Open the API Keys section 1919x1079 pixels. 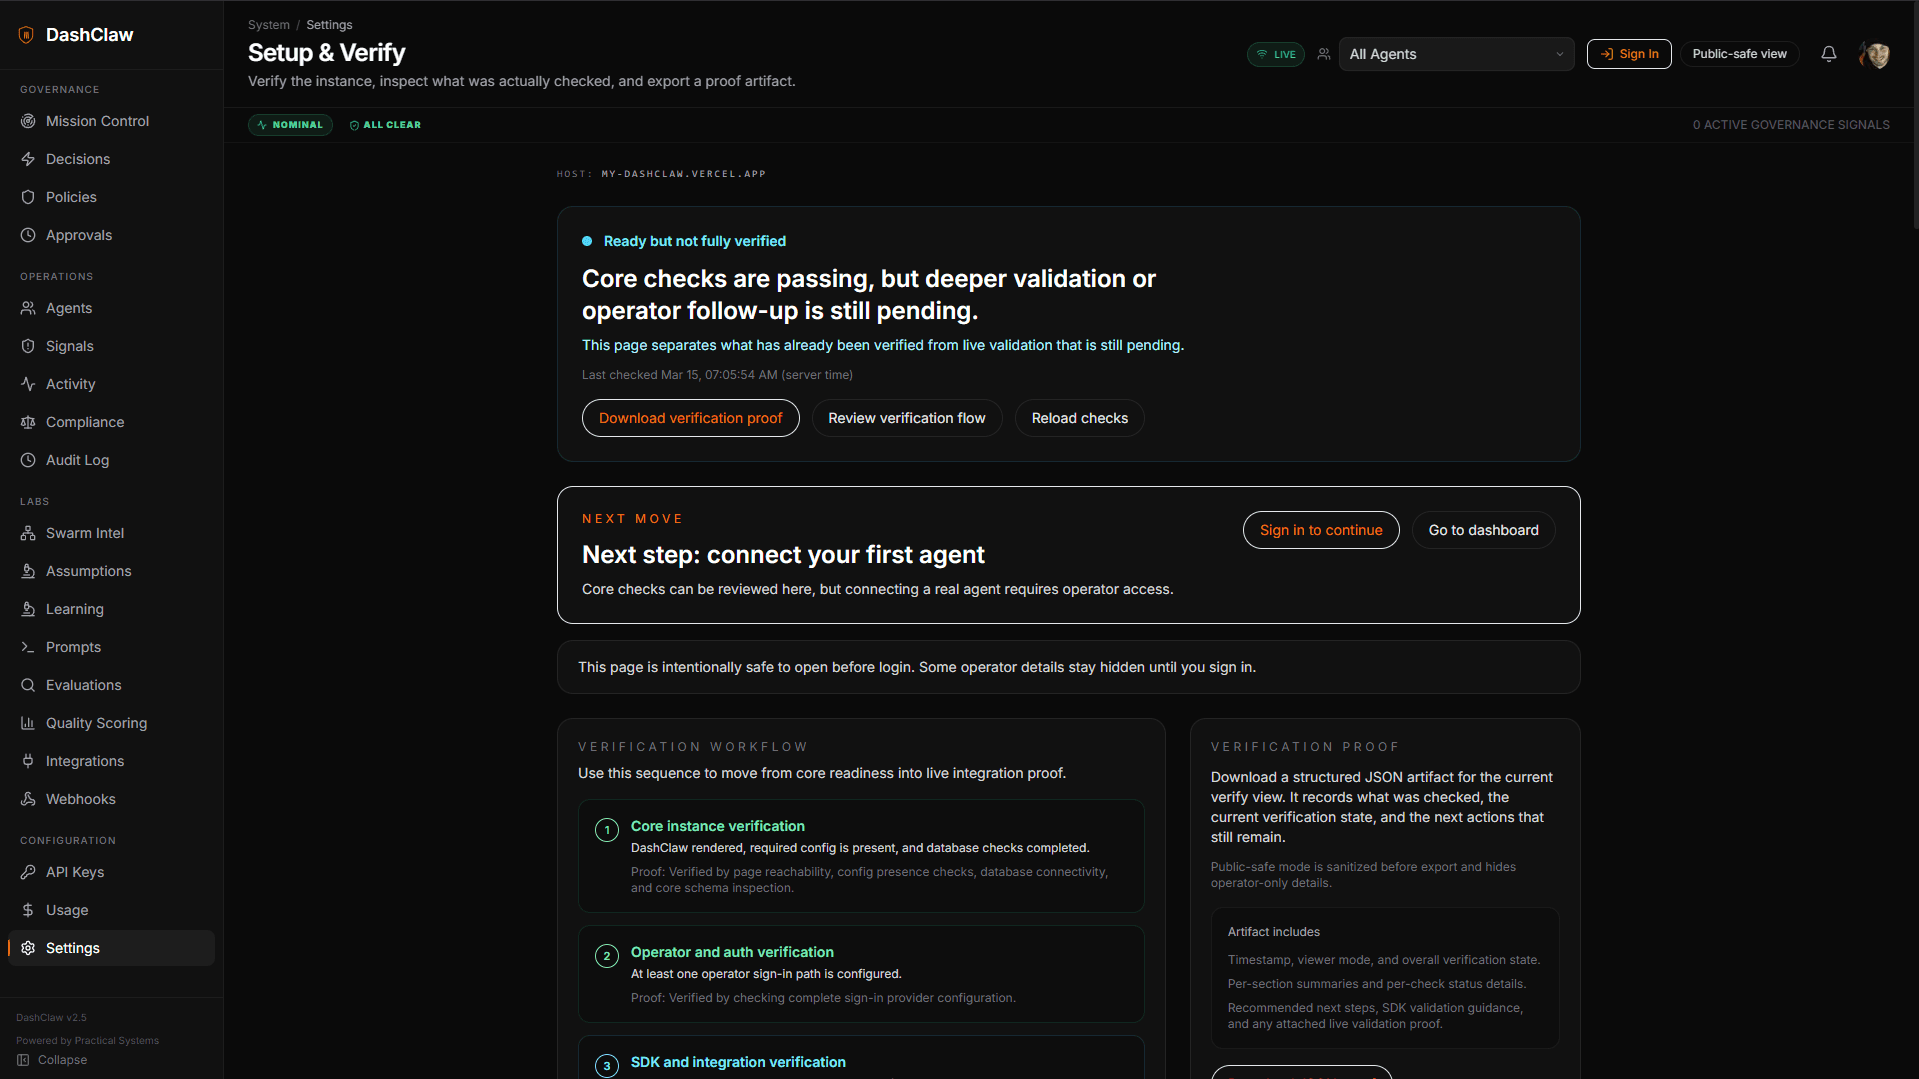(x=75, y=872)
